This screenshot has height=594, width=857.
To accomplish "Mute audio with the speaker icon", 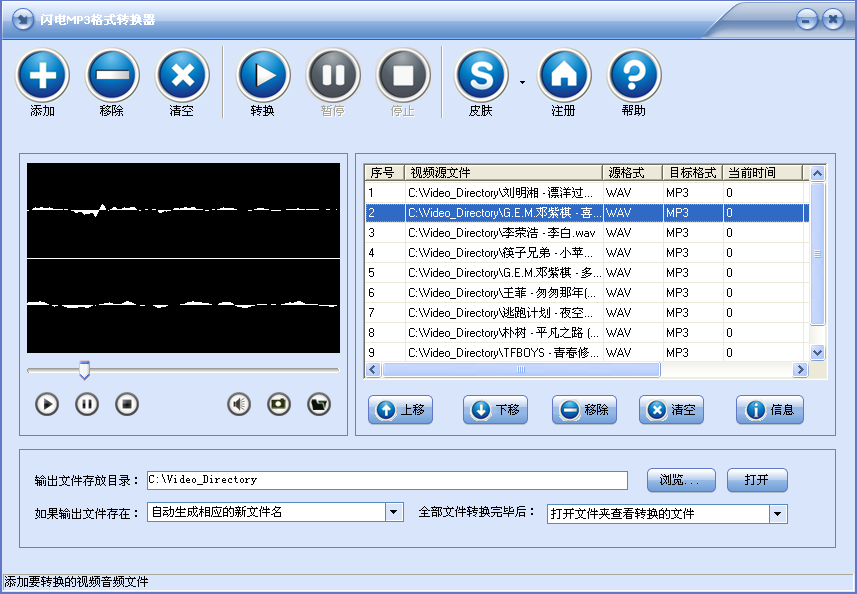I will (x=239, y=404).
